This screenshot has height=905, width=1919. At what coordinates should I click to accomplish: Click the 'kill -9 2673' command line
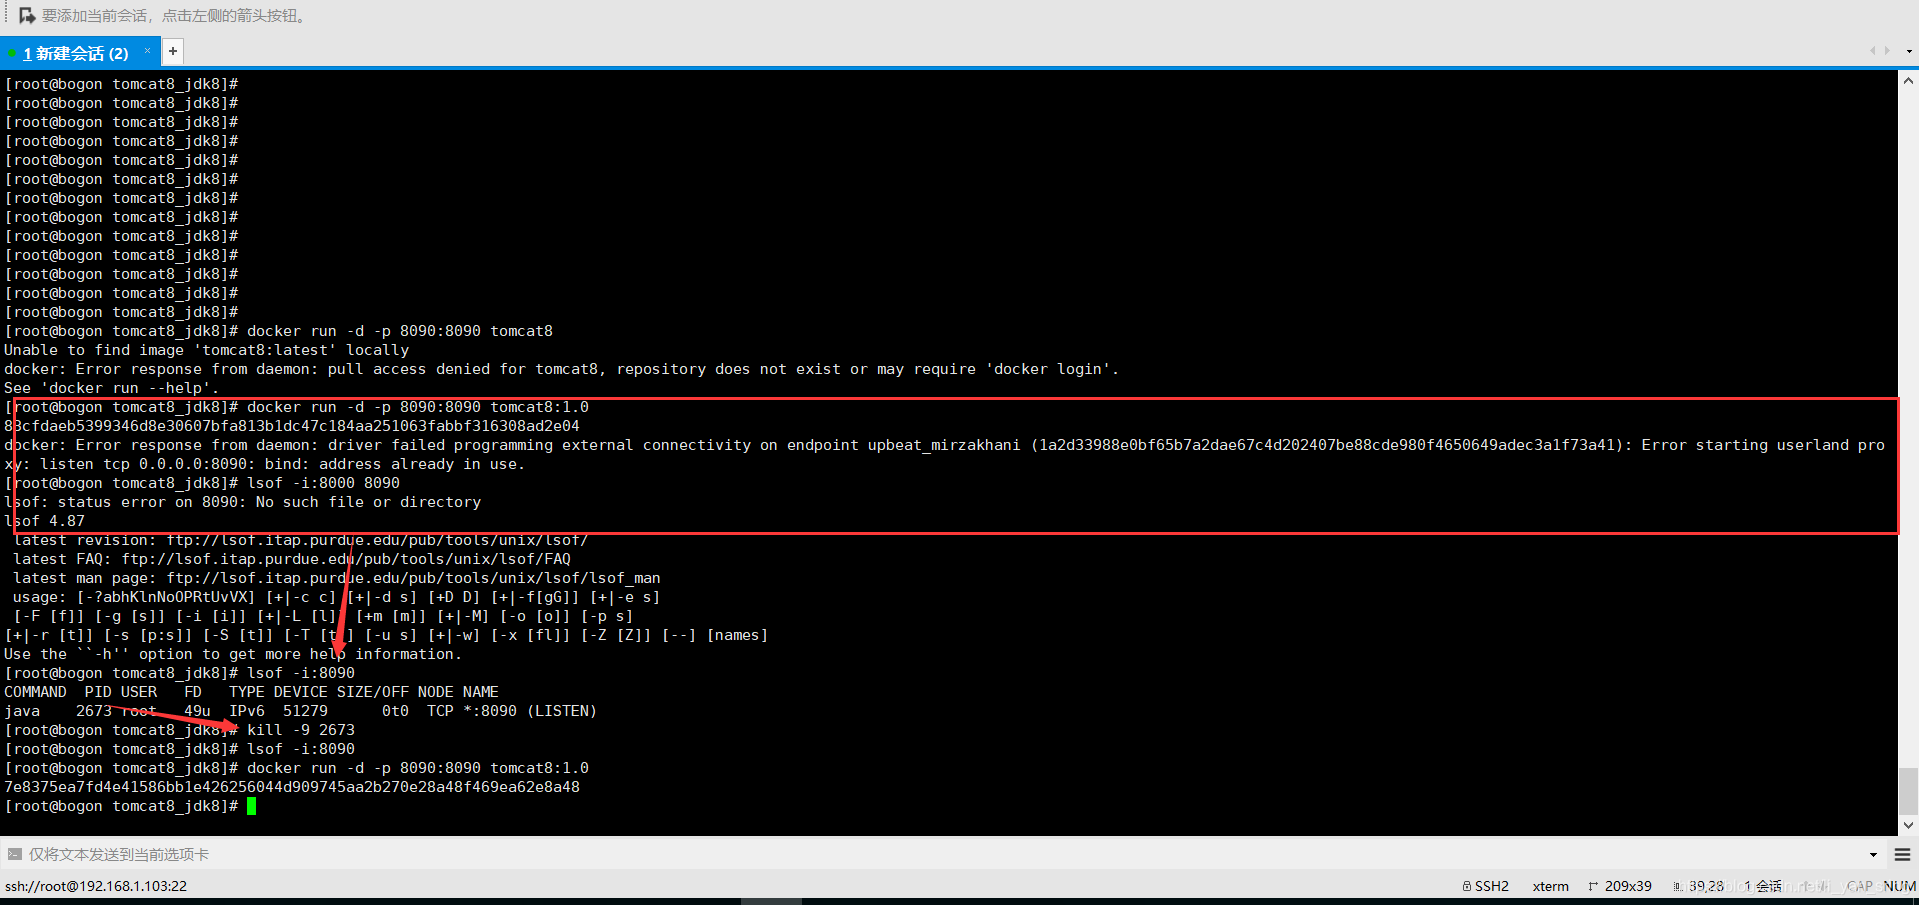click(301, 730)
